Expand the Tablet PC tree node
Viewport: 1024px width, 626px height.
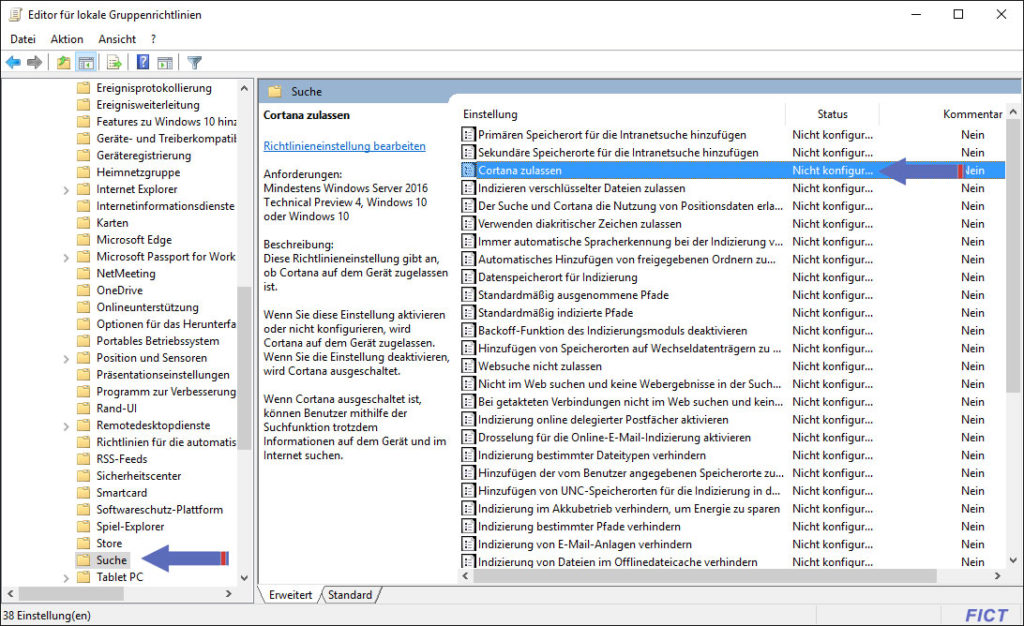point(65,578)
